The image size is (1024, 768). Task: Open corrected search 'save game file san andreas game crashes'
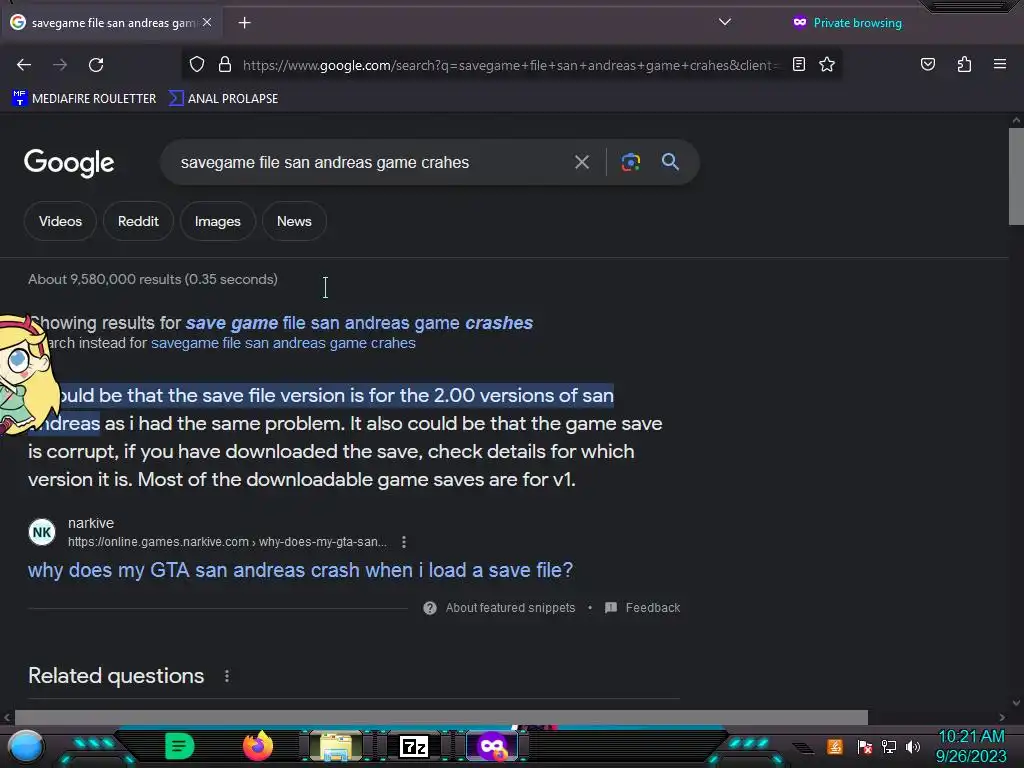(x=359, y=323)
